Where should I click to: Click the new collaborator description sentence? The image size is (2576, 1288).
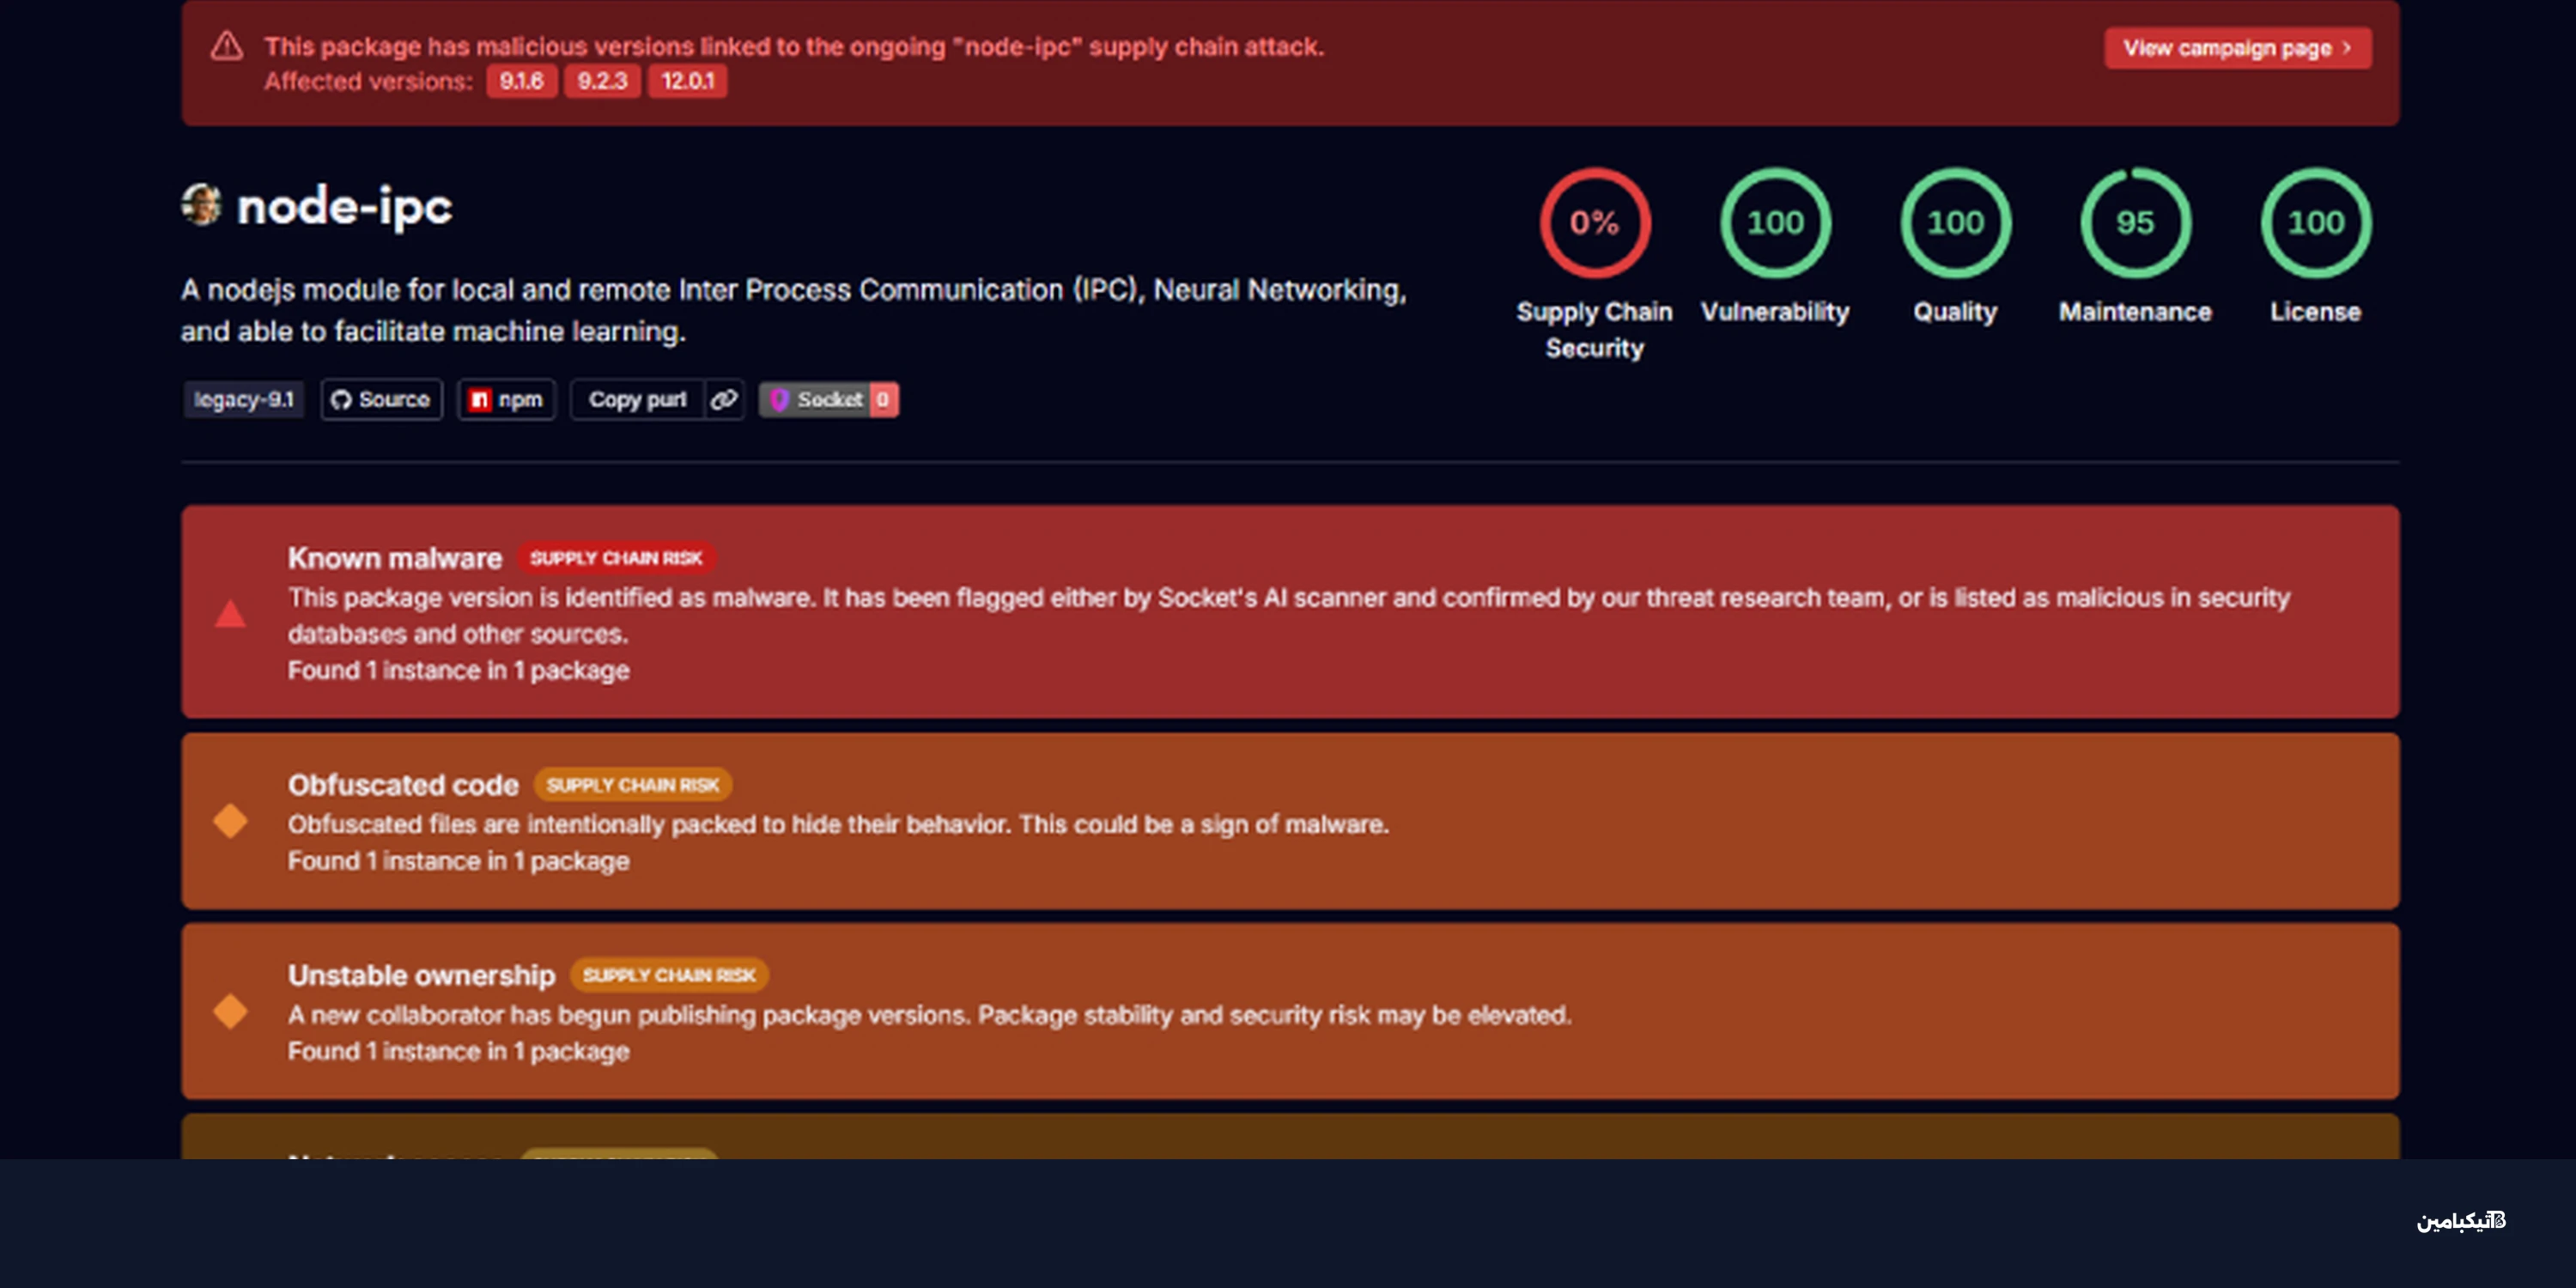pos(929,1015)
